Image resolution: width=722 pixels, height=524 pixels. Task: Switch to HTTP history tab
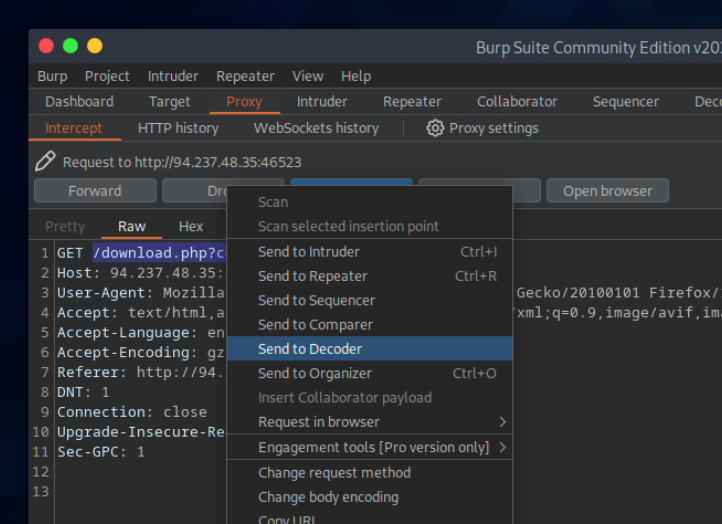pos(178,128)
